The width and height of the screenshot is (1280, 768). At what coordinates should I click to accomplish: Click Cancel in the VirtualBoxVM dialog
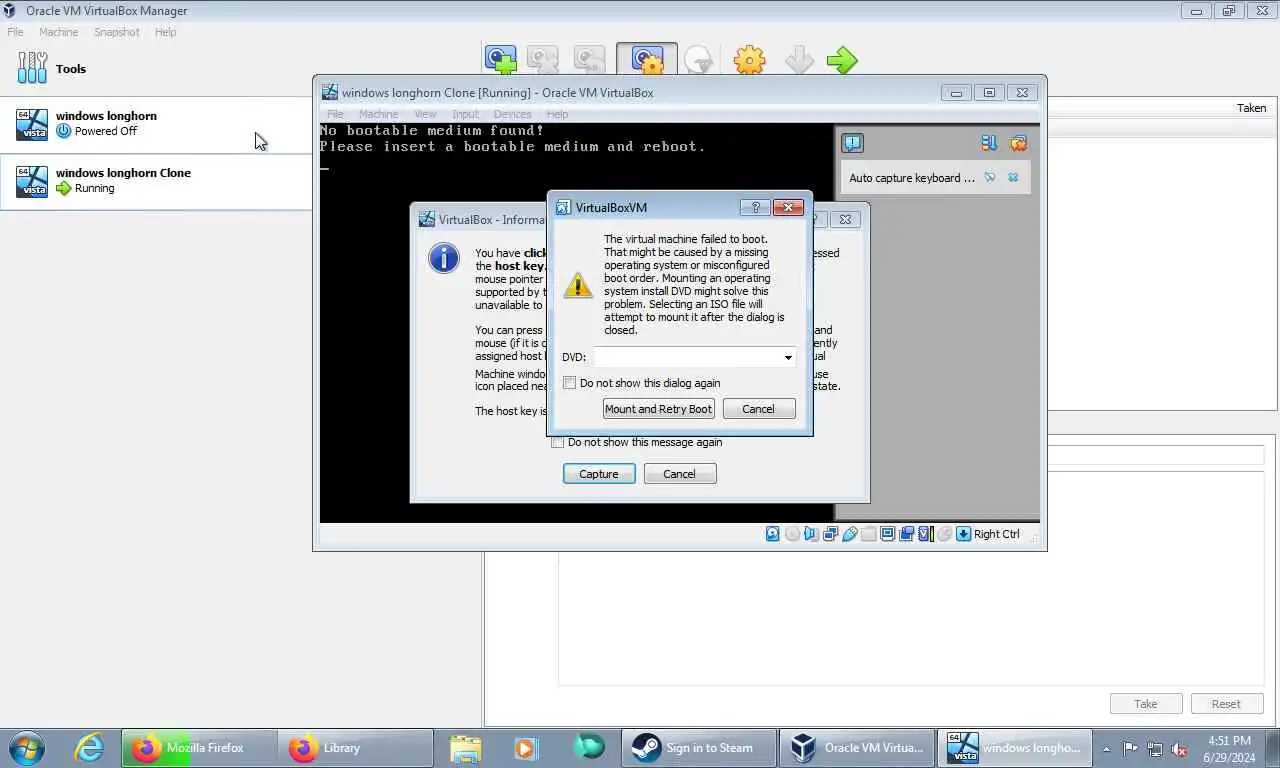point(758,409)
